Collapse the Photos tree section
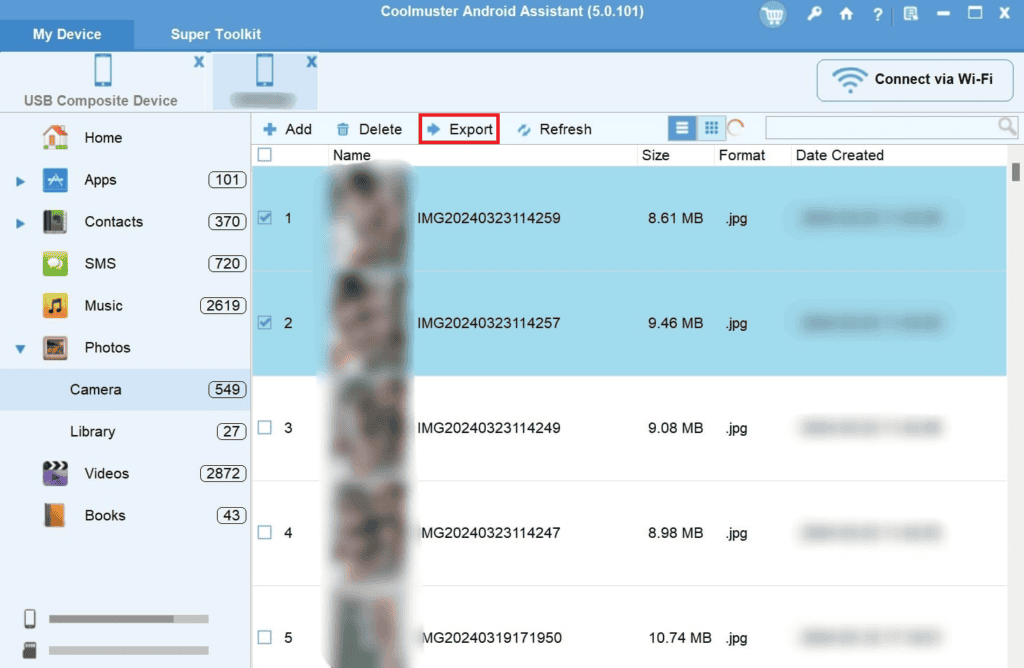Image resolution: width=1024 pixels, height=668 pixels. (21, 349)
